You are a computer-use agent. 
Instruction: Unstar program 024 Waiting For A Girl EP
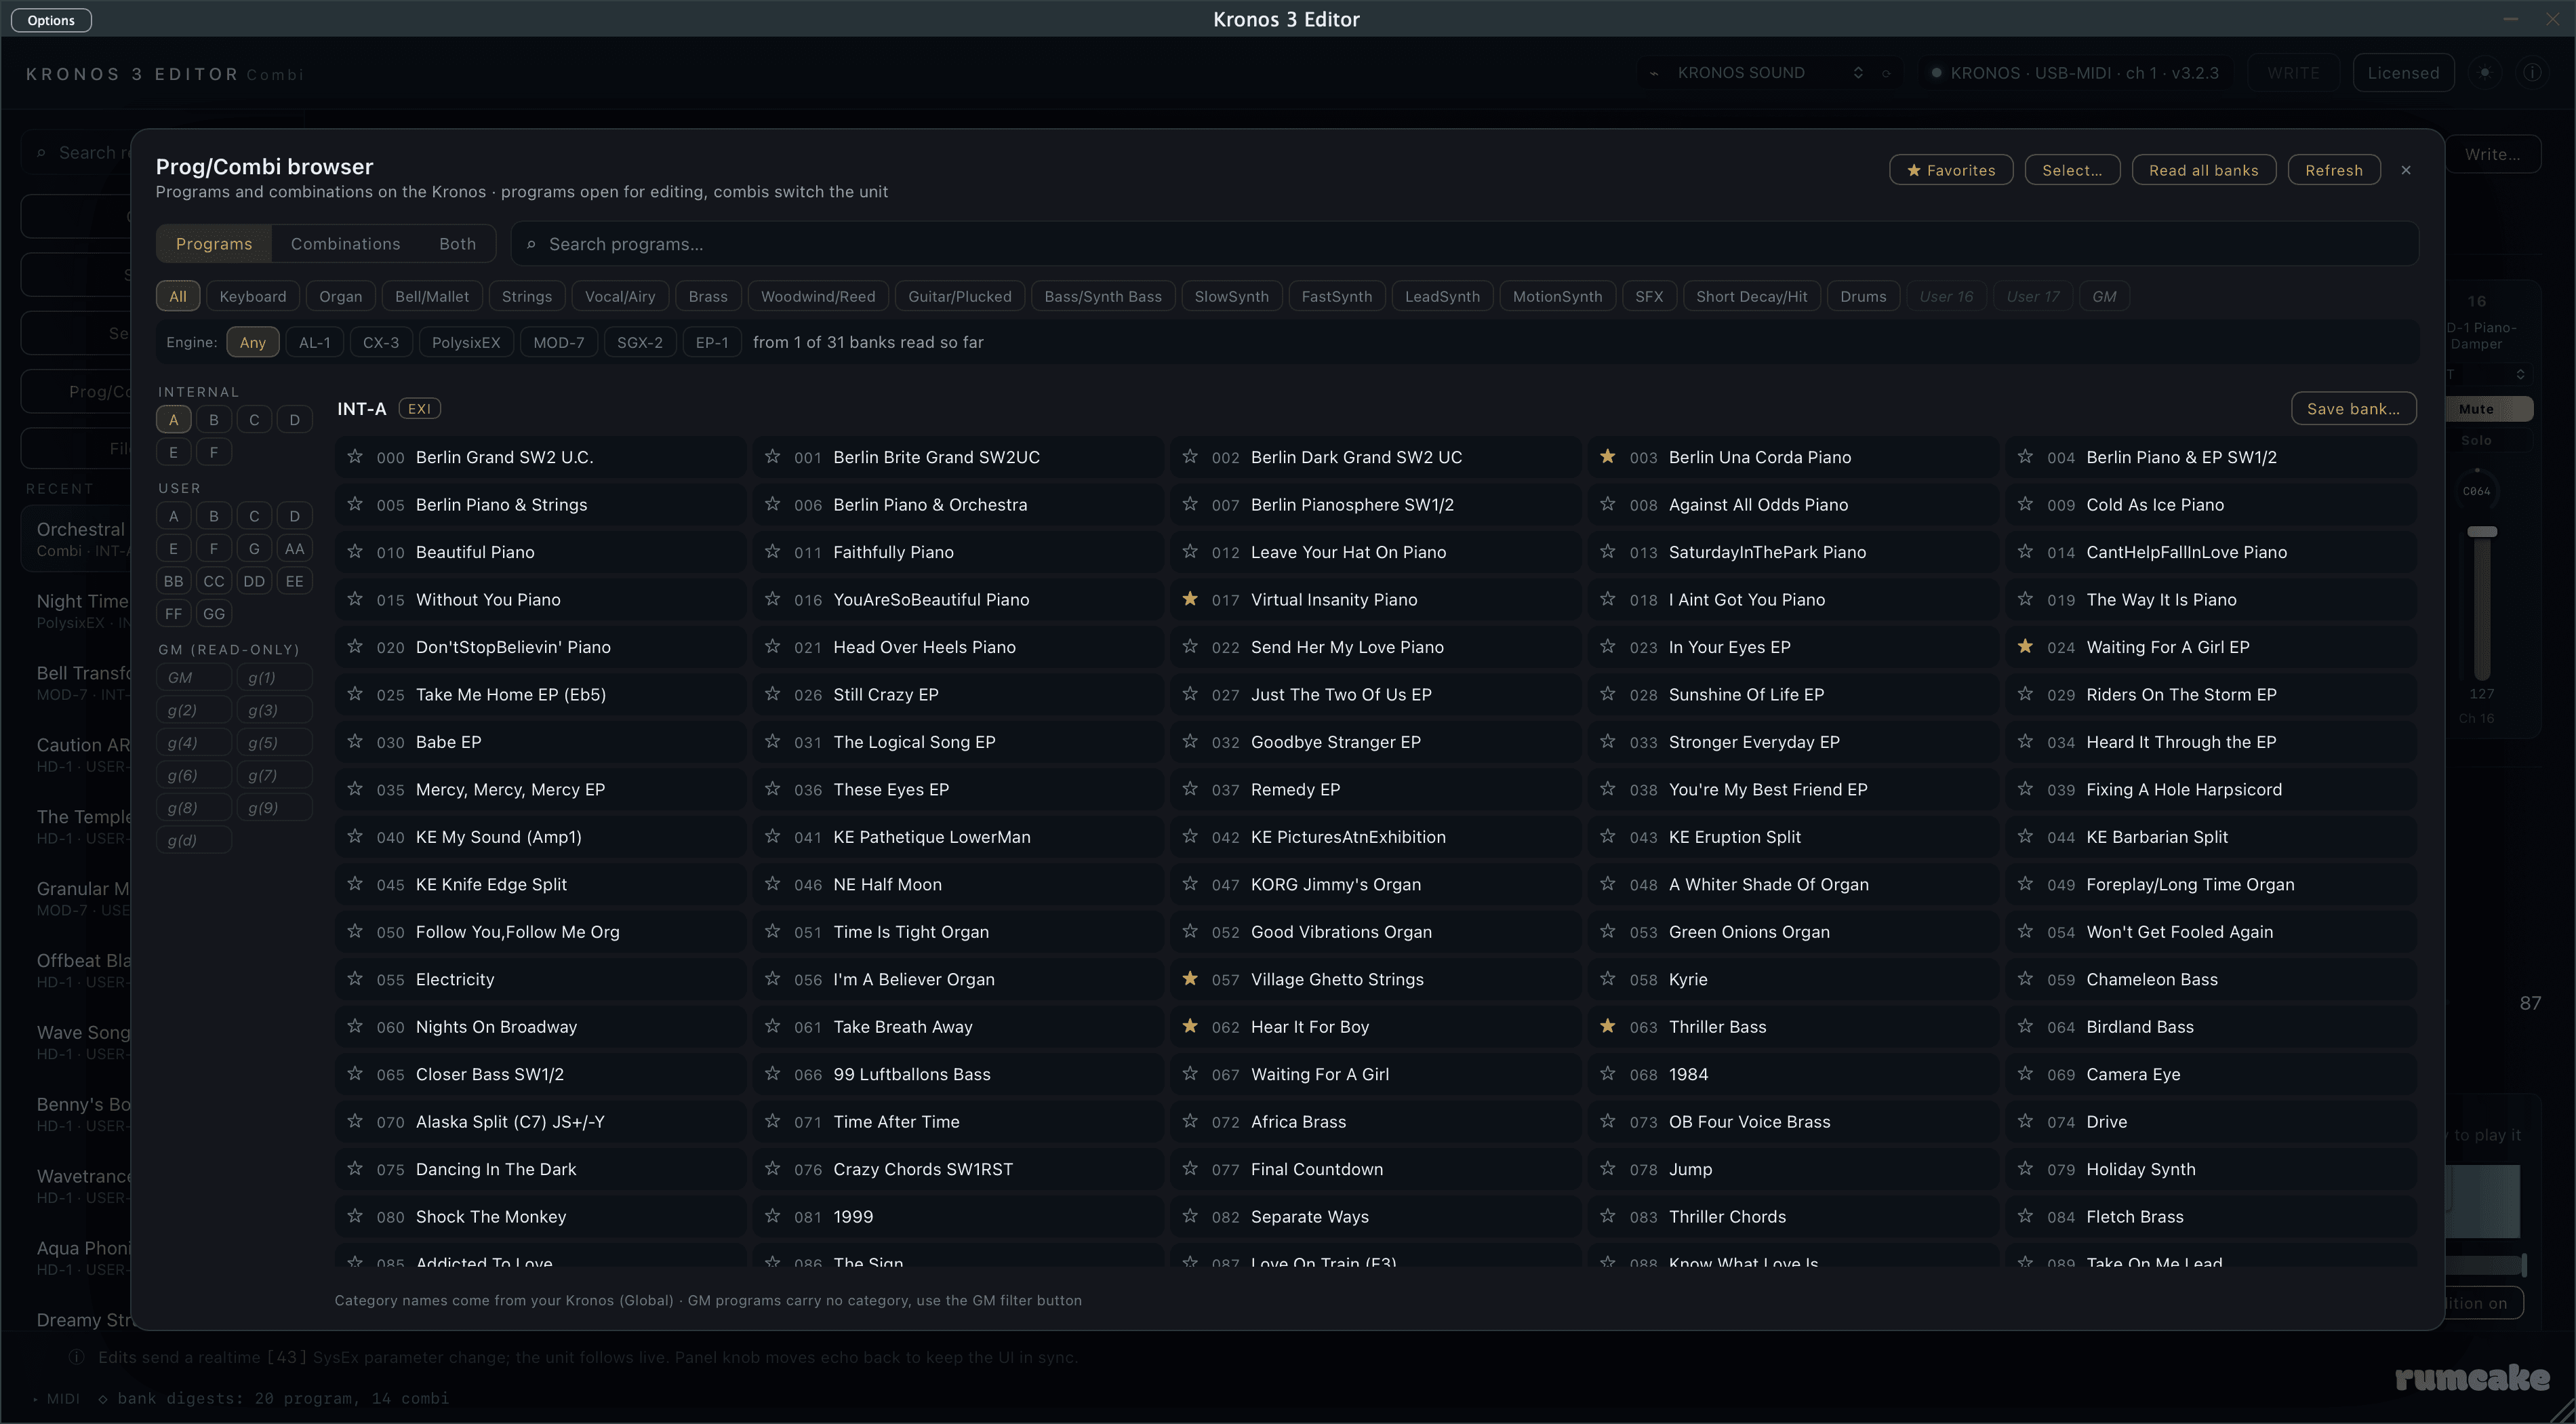tap(2025, 647)
